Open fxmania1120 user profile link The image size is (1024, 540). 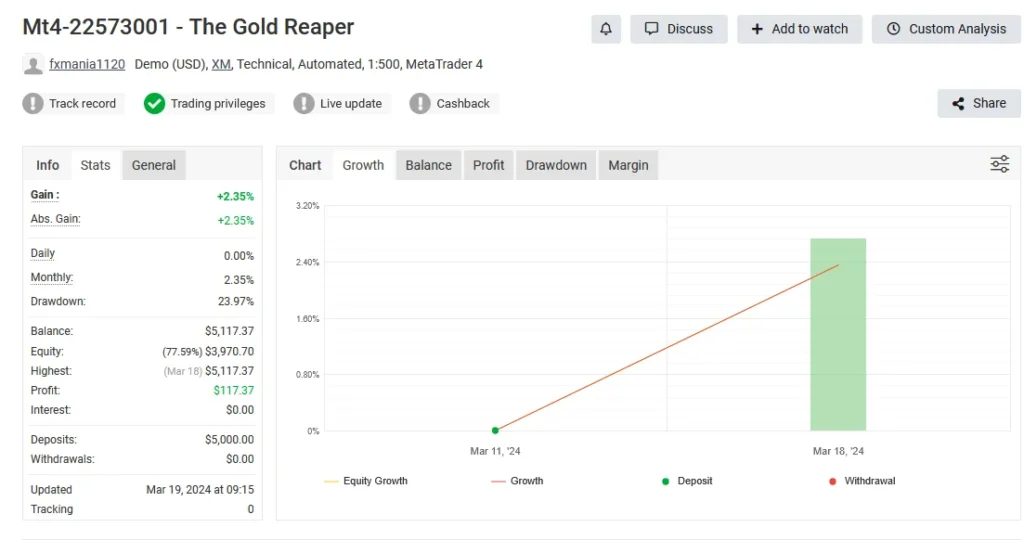tap(87, 64)
